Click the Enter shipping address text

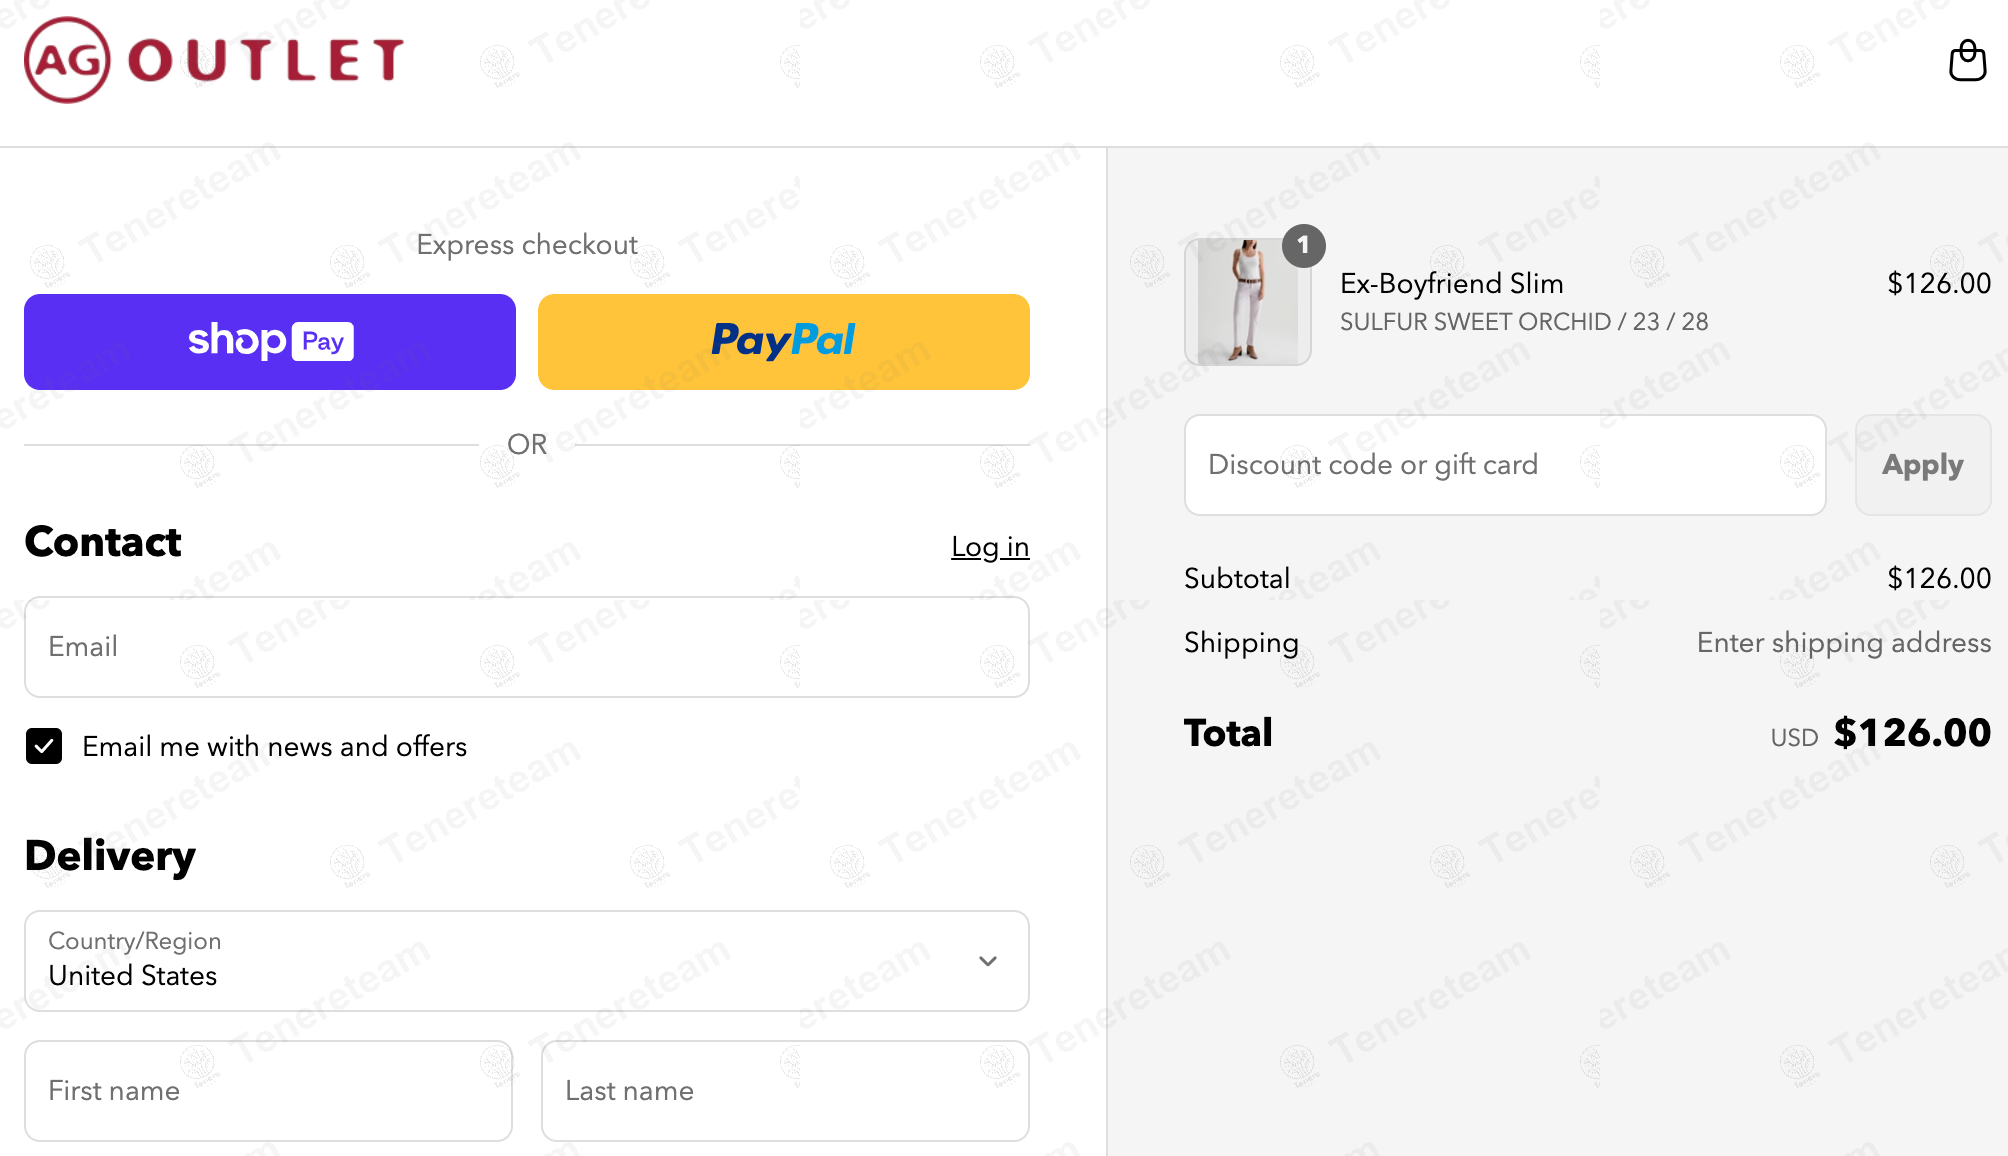pyautogui.click(x=1843, y=642)
